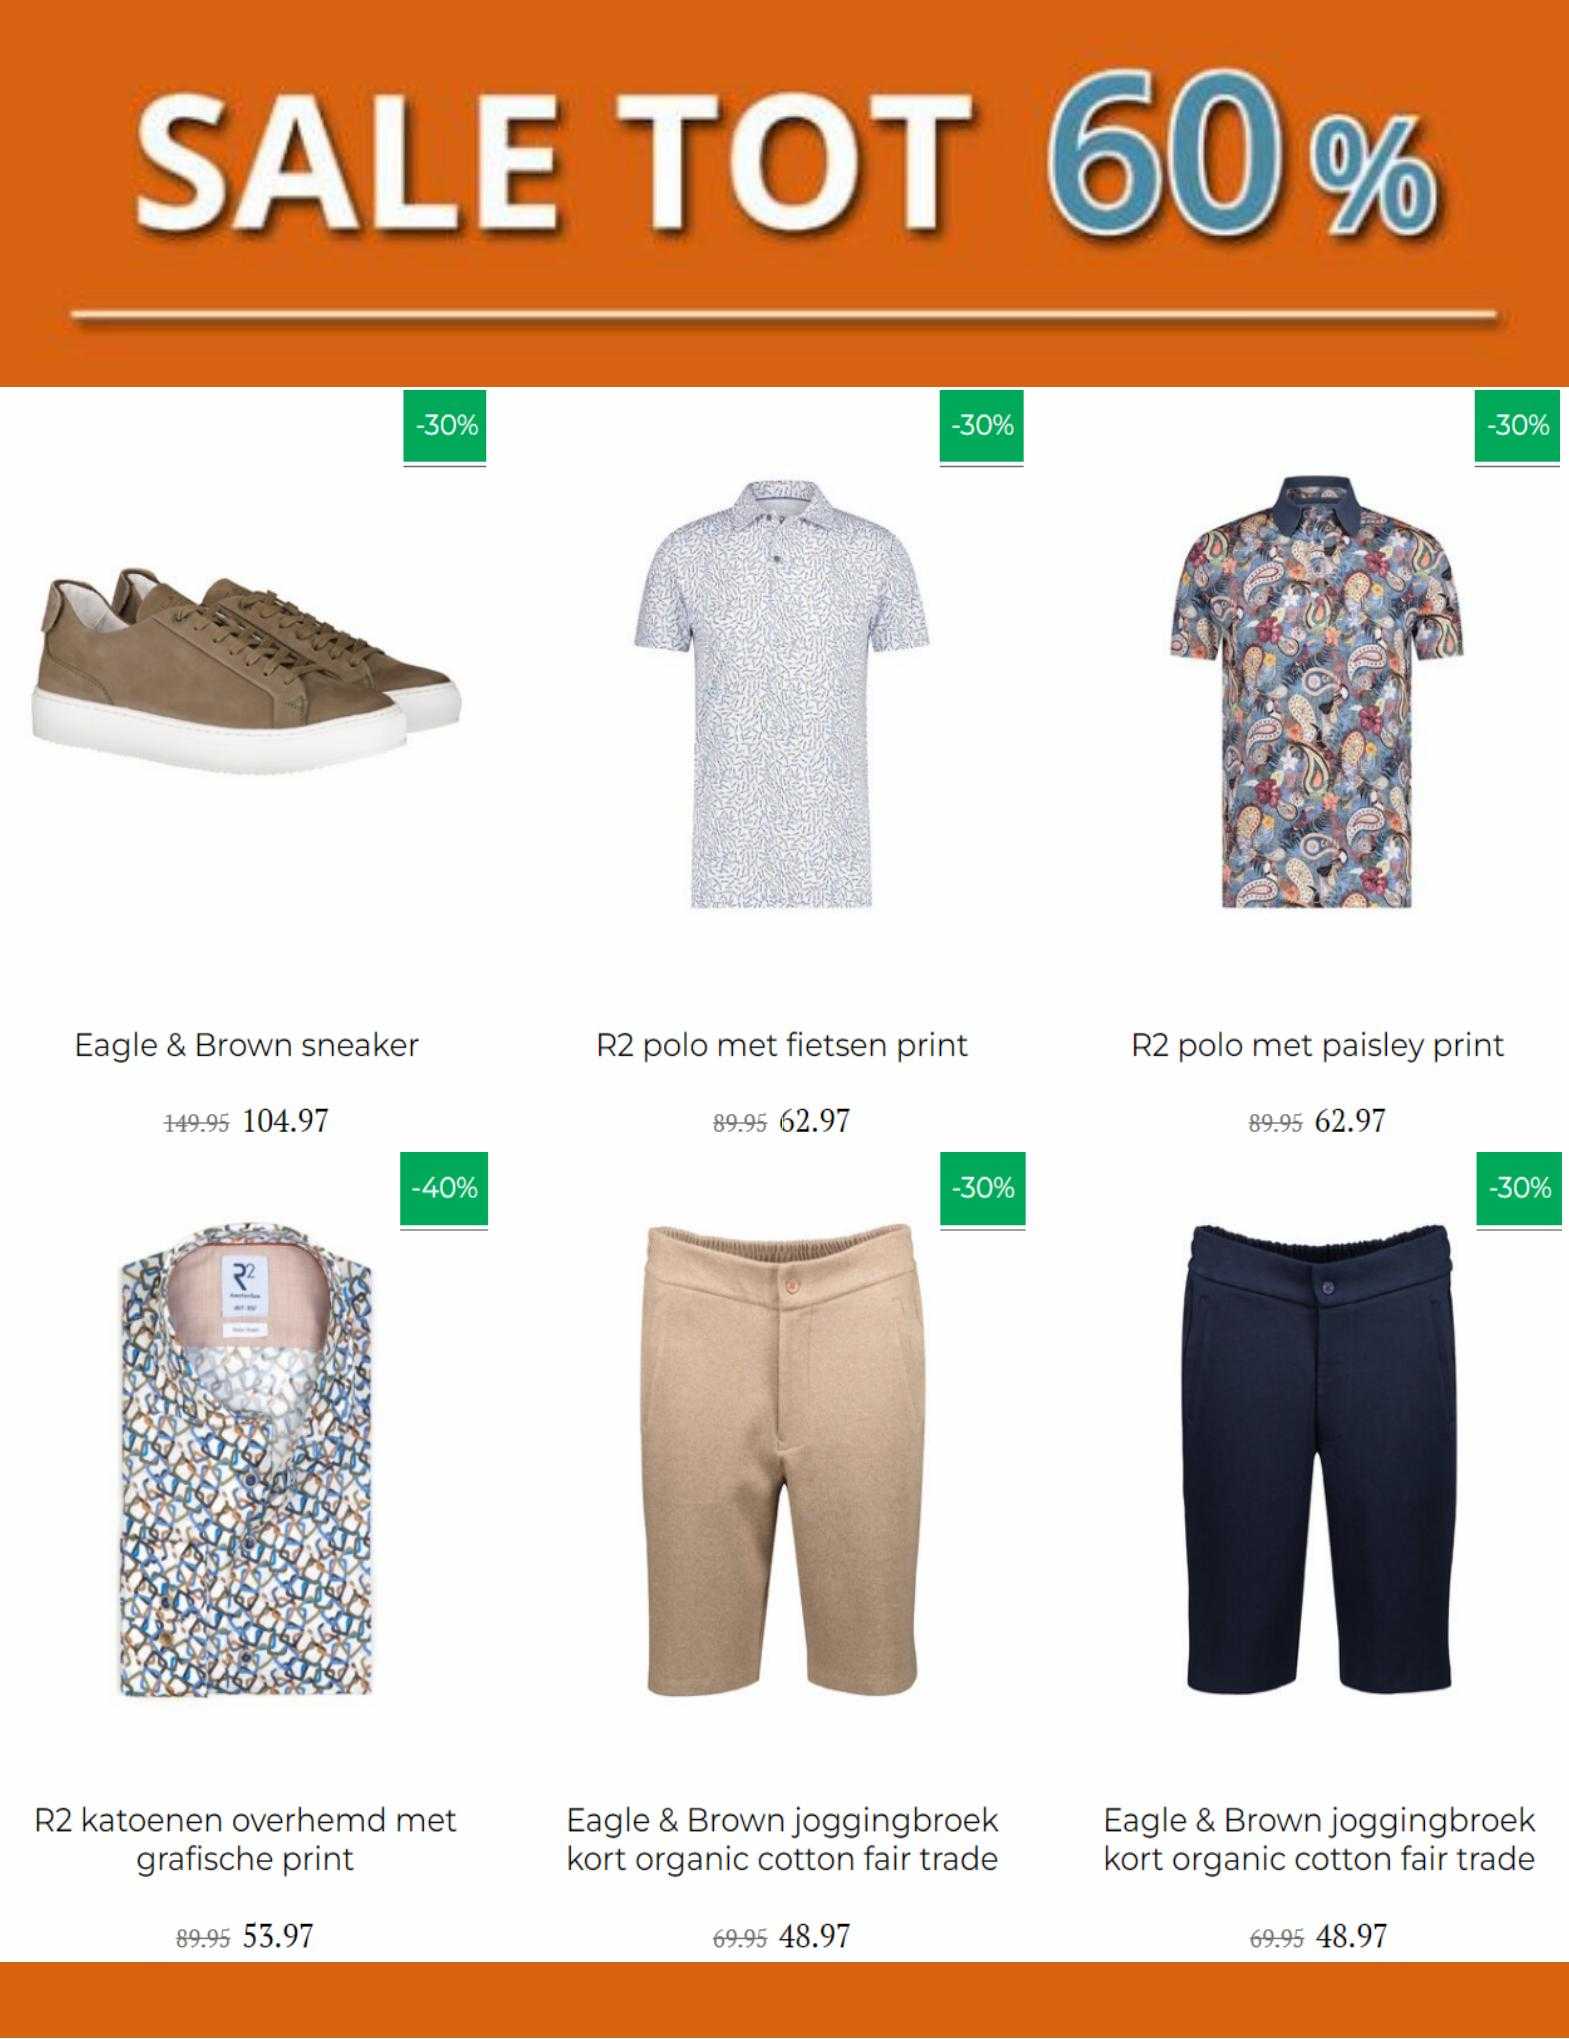Open the Eagle & Brown sneaker image

246,670
